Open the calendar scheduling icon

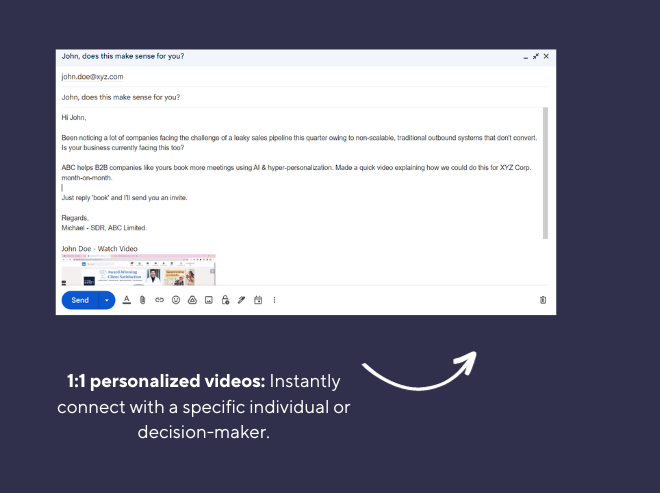(x=258, y=300)
